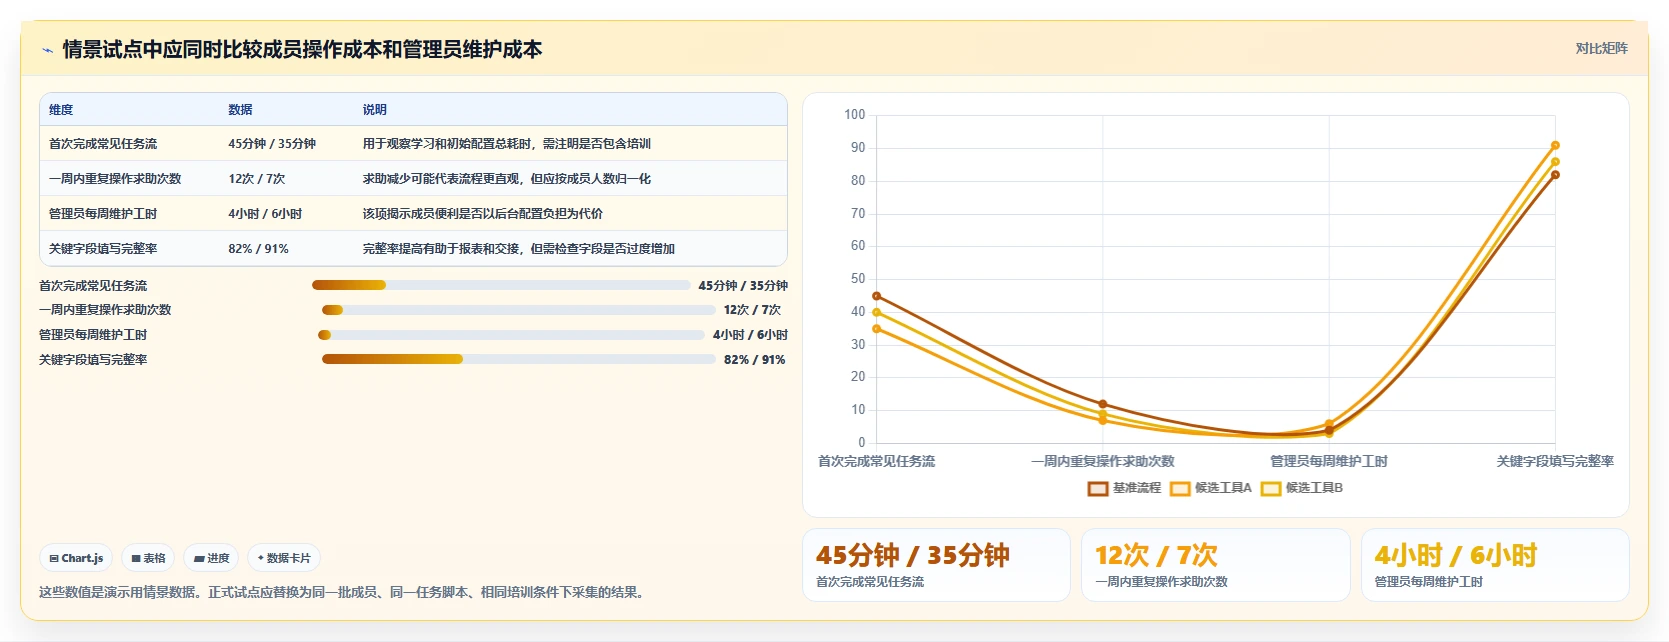Screen dimensions: 1669x642
Task: Click the y-axis tick label 100
Action: coord(854,115)
